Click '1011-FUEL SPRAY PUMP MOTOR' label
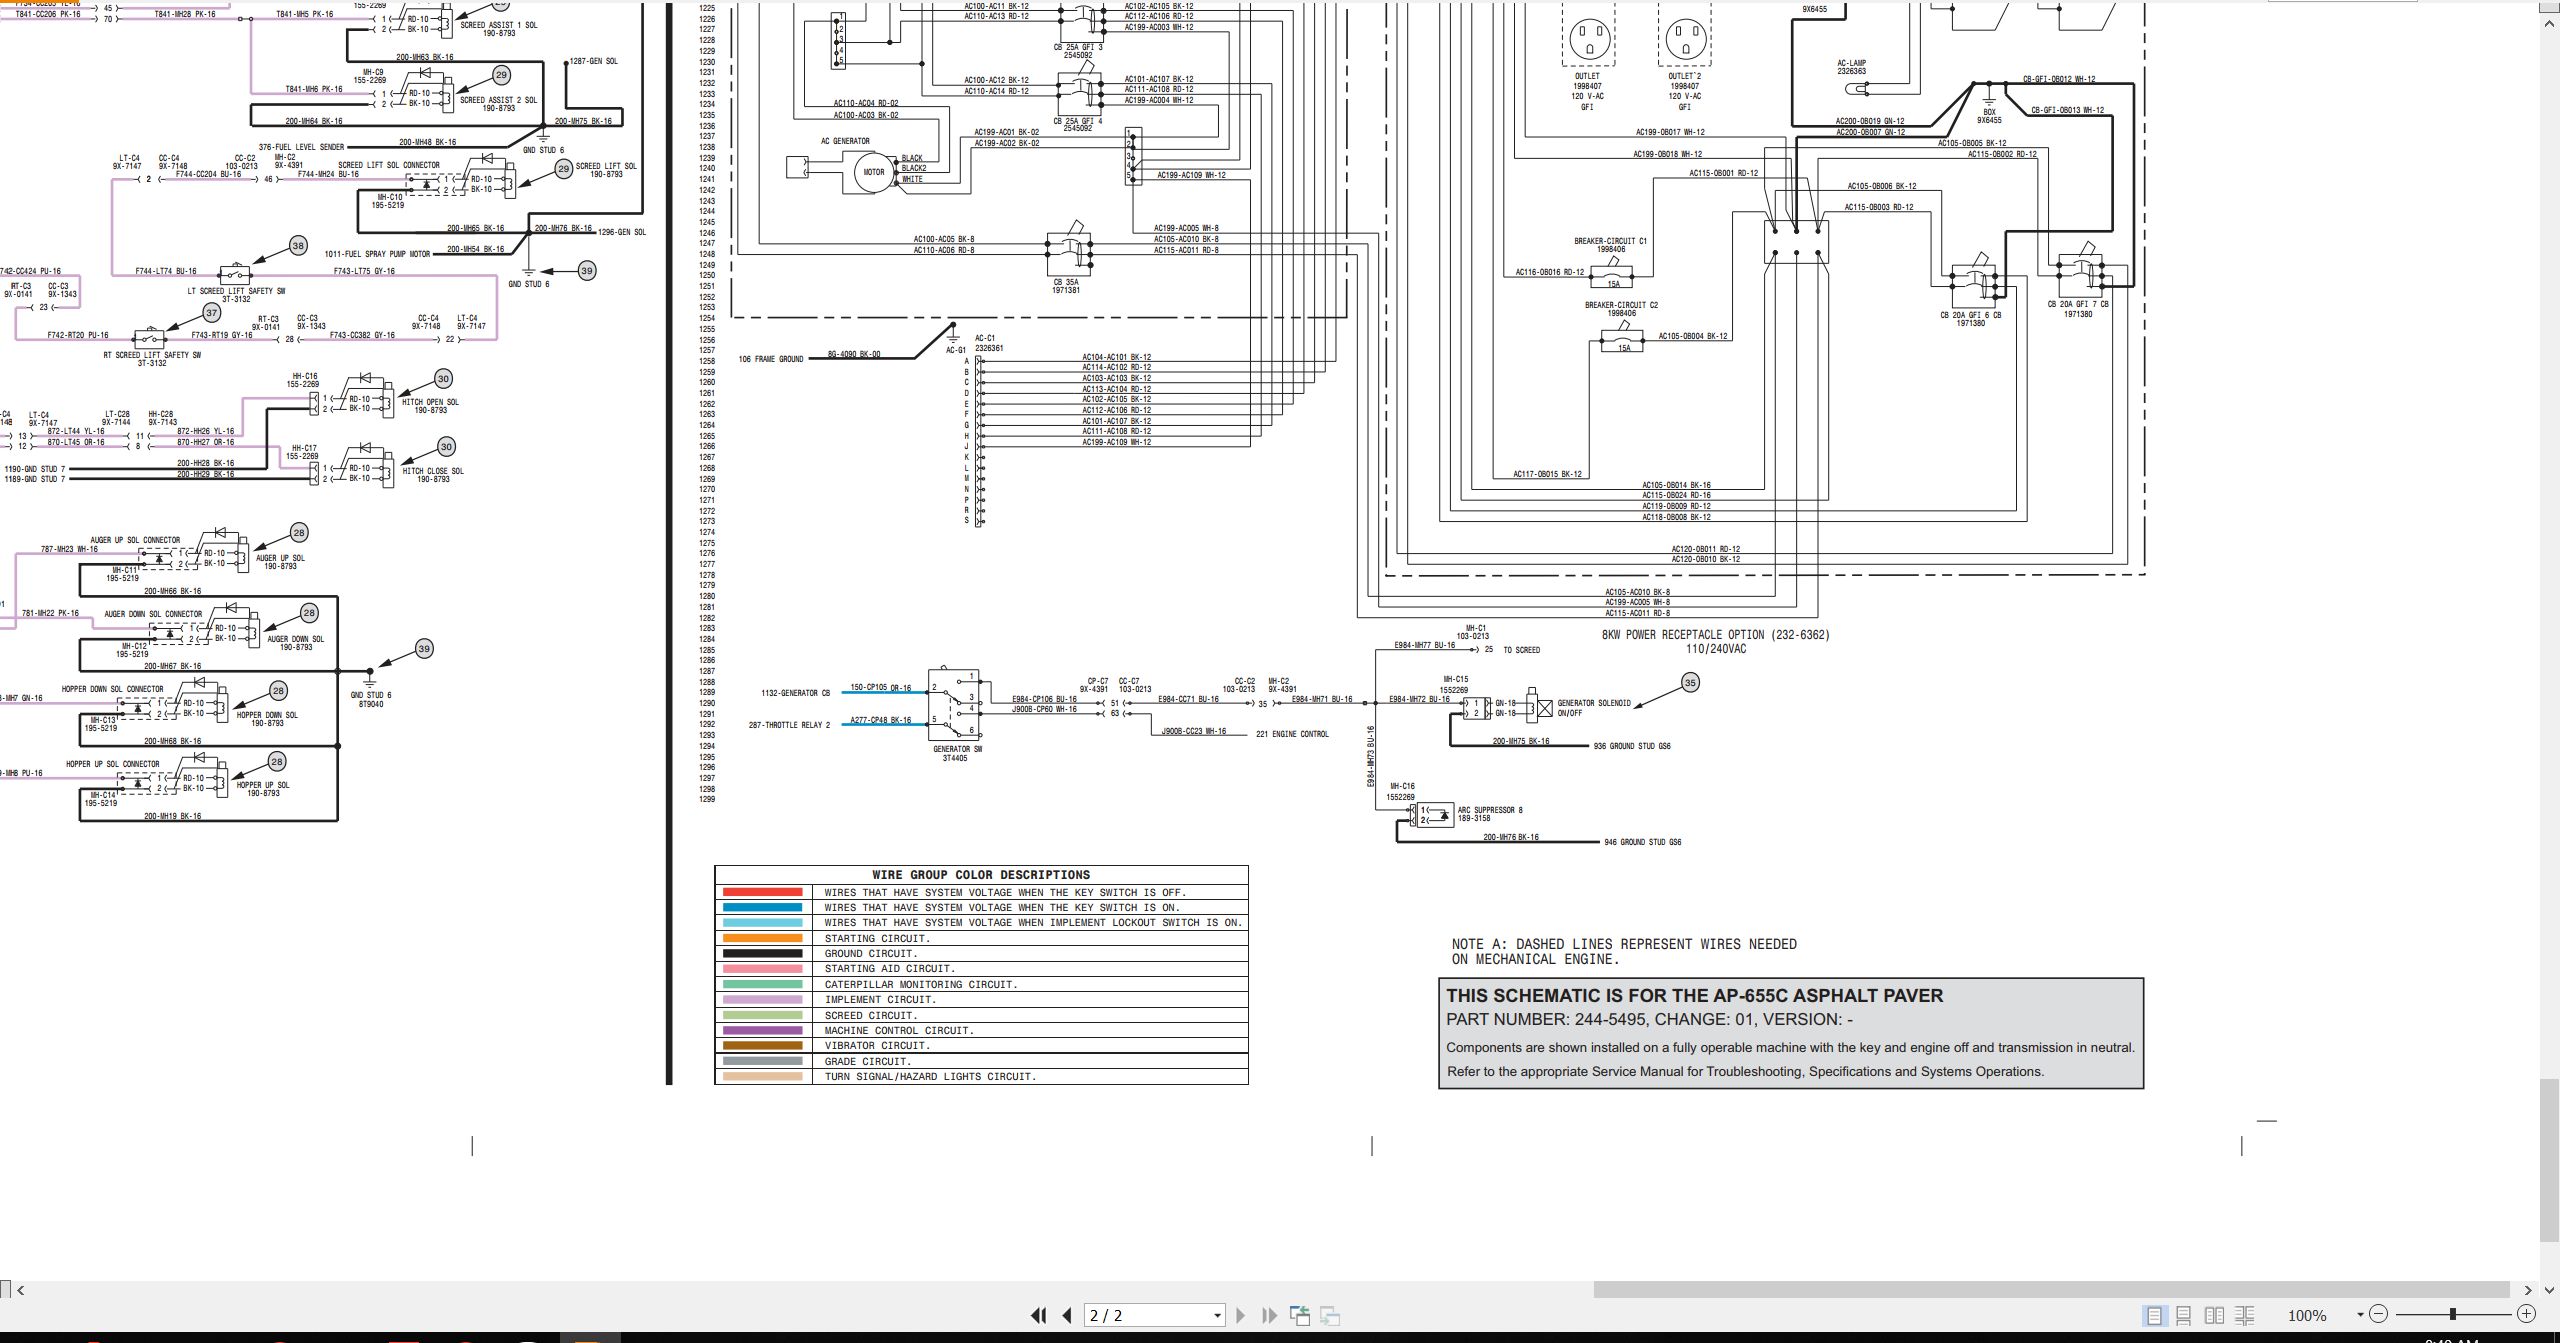 pyautogui.click(x=376, y=254)
